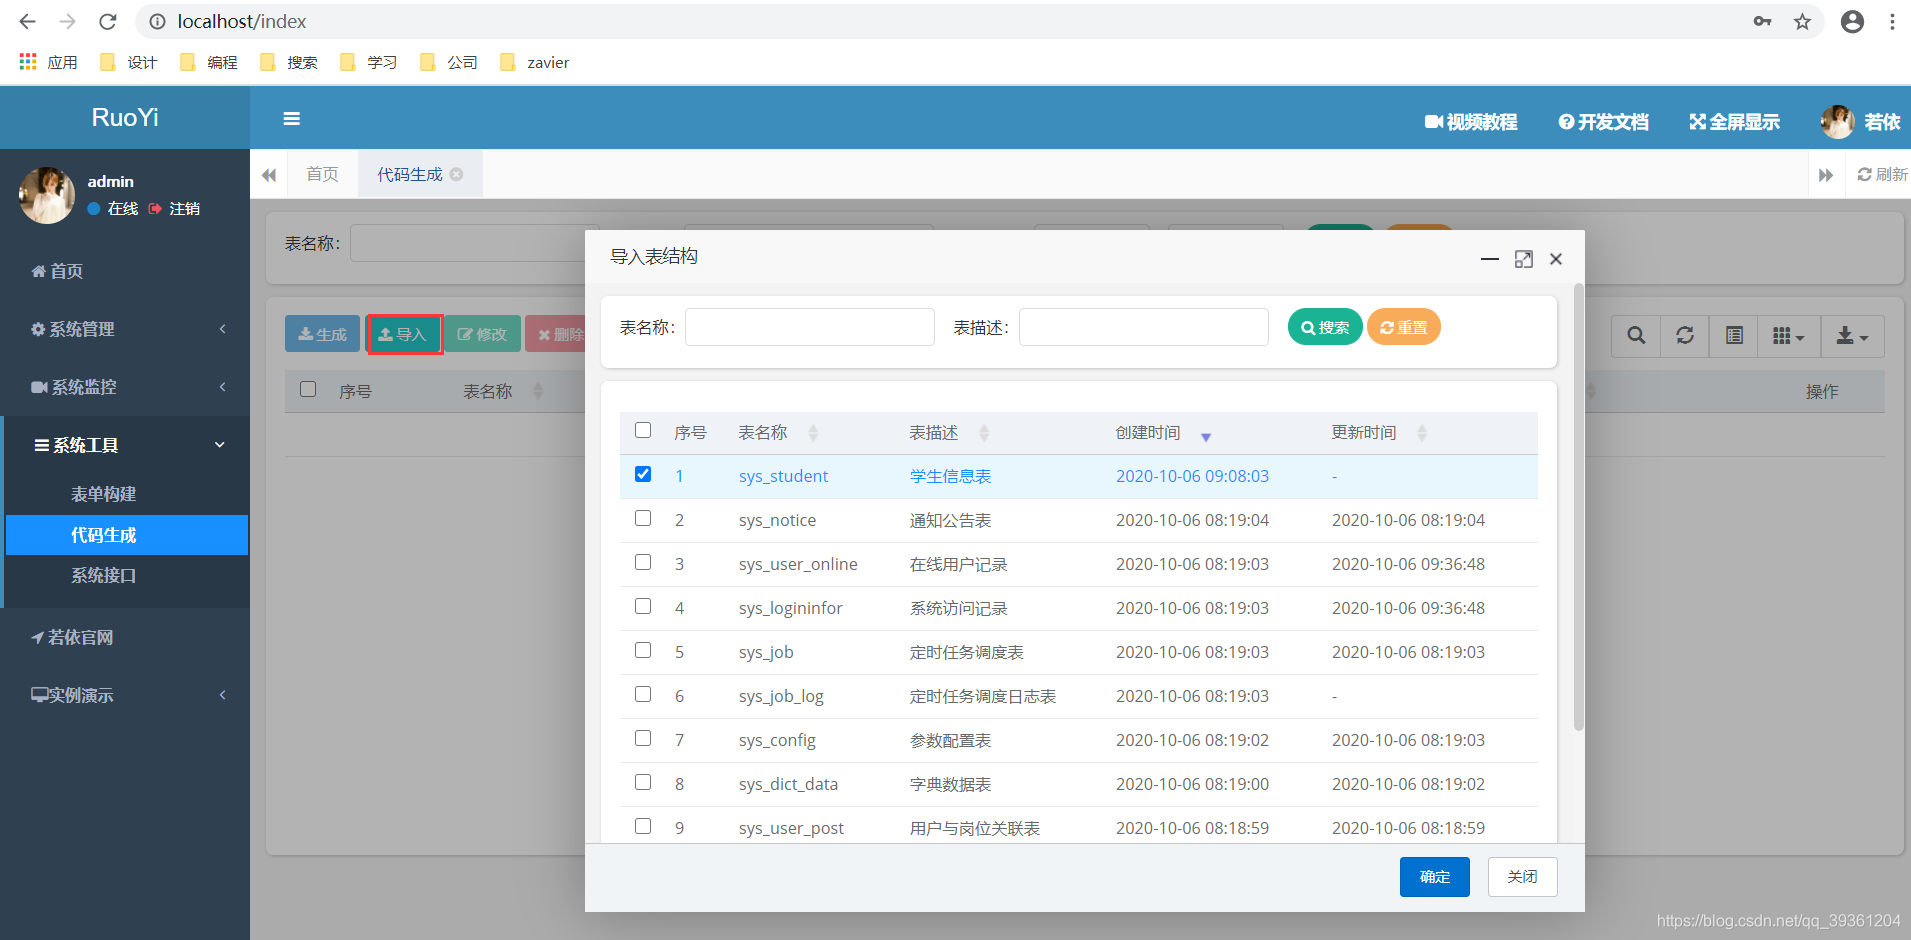The image size is (1911, 940).
Task: Toggle the select-all checkbox in the dialog table
Action: point(643,430)
